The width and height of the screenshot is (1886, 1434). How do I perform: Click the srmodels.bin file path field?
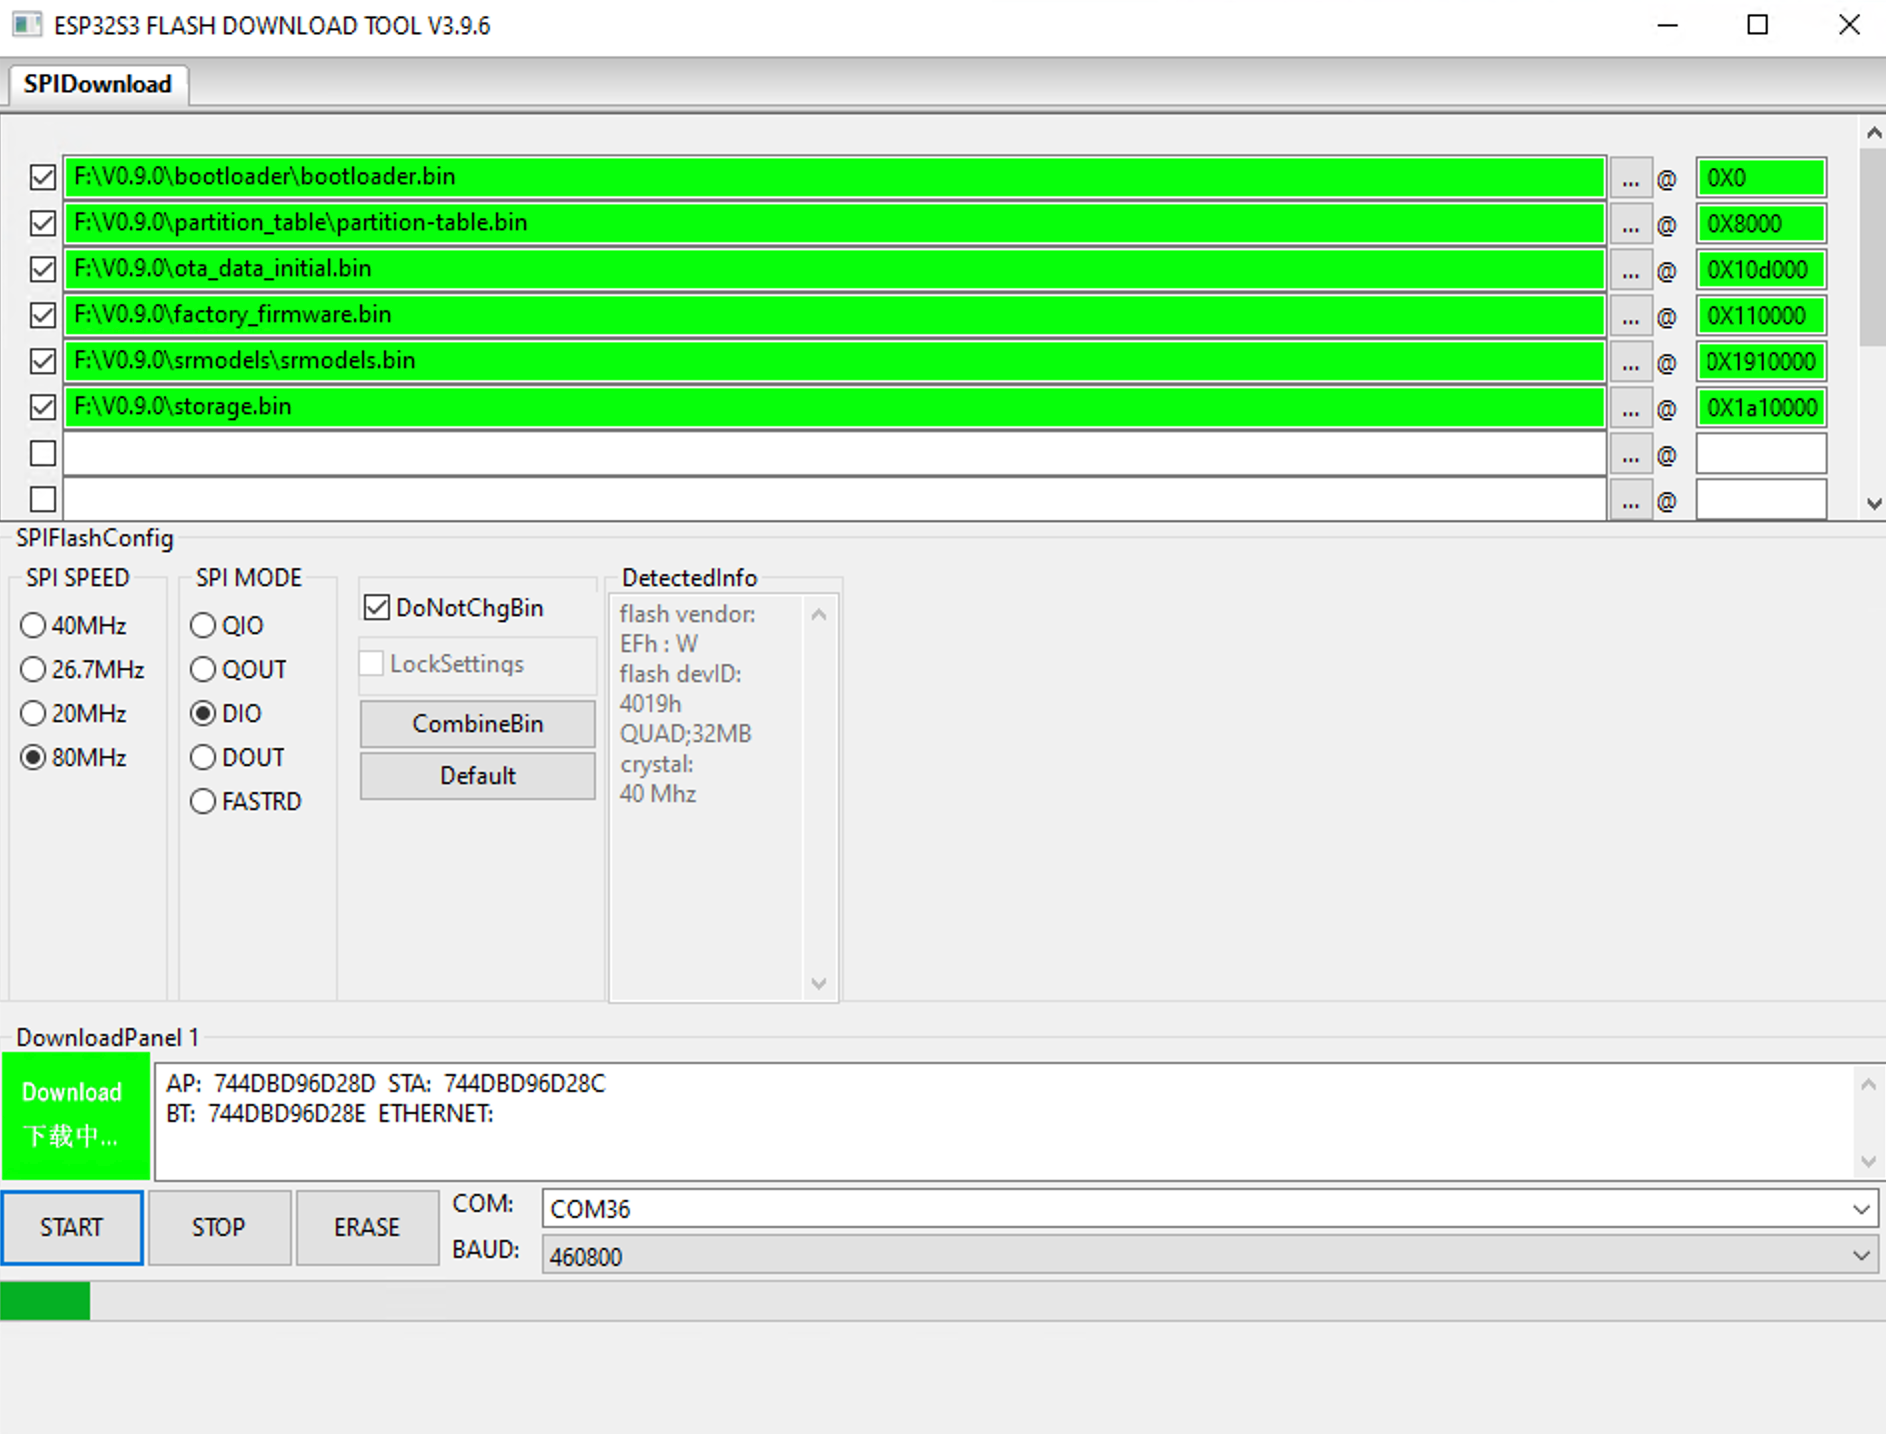point(835,361)
